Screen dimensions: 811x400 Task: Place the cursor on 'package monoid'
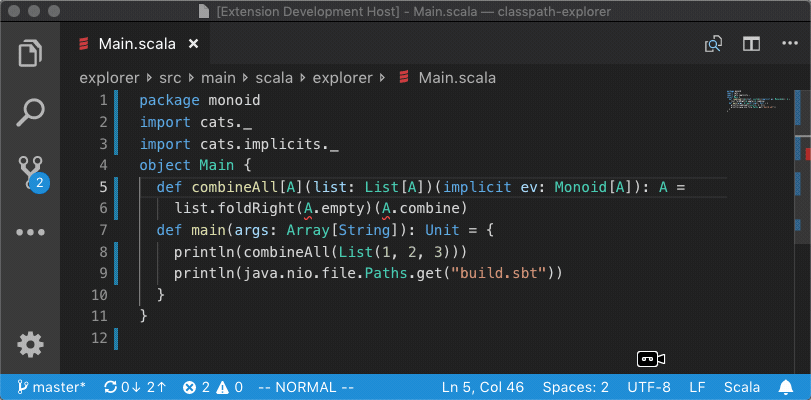coord(200,100)
